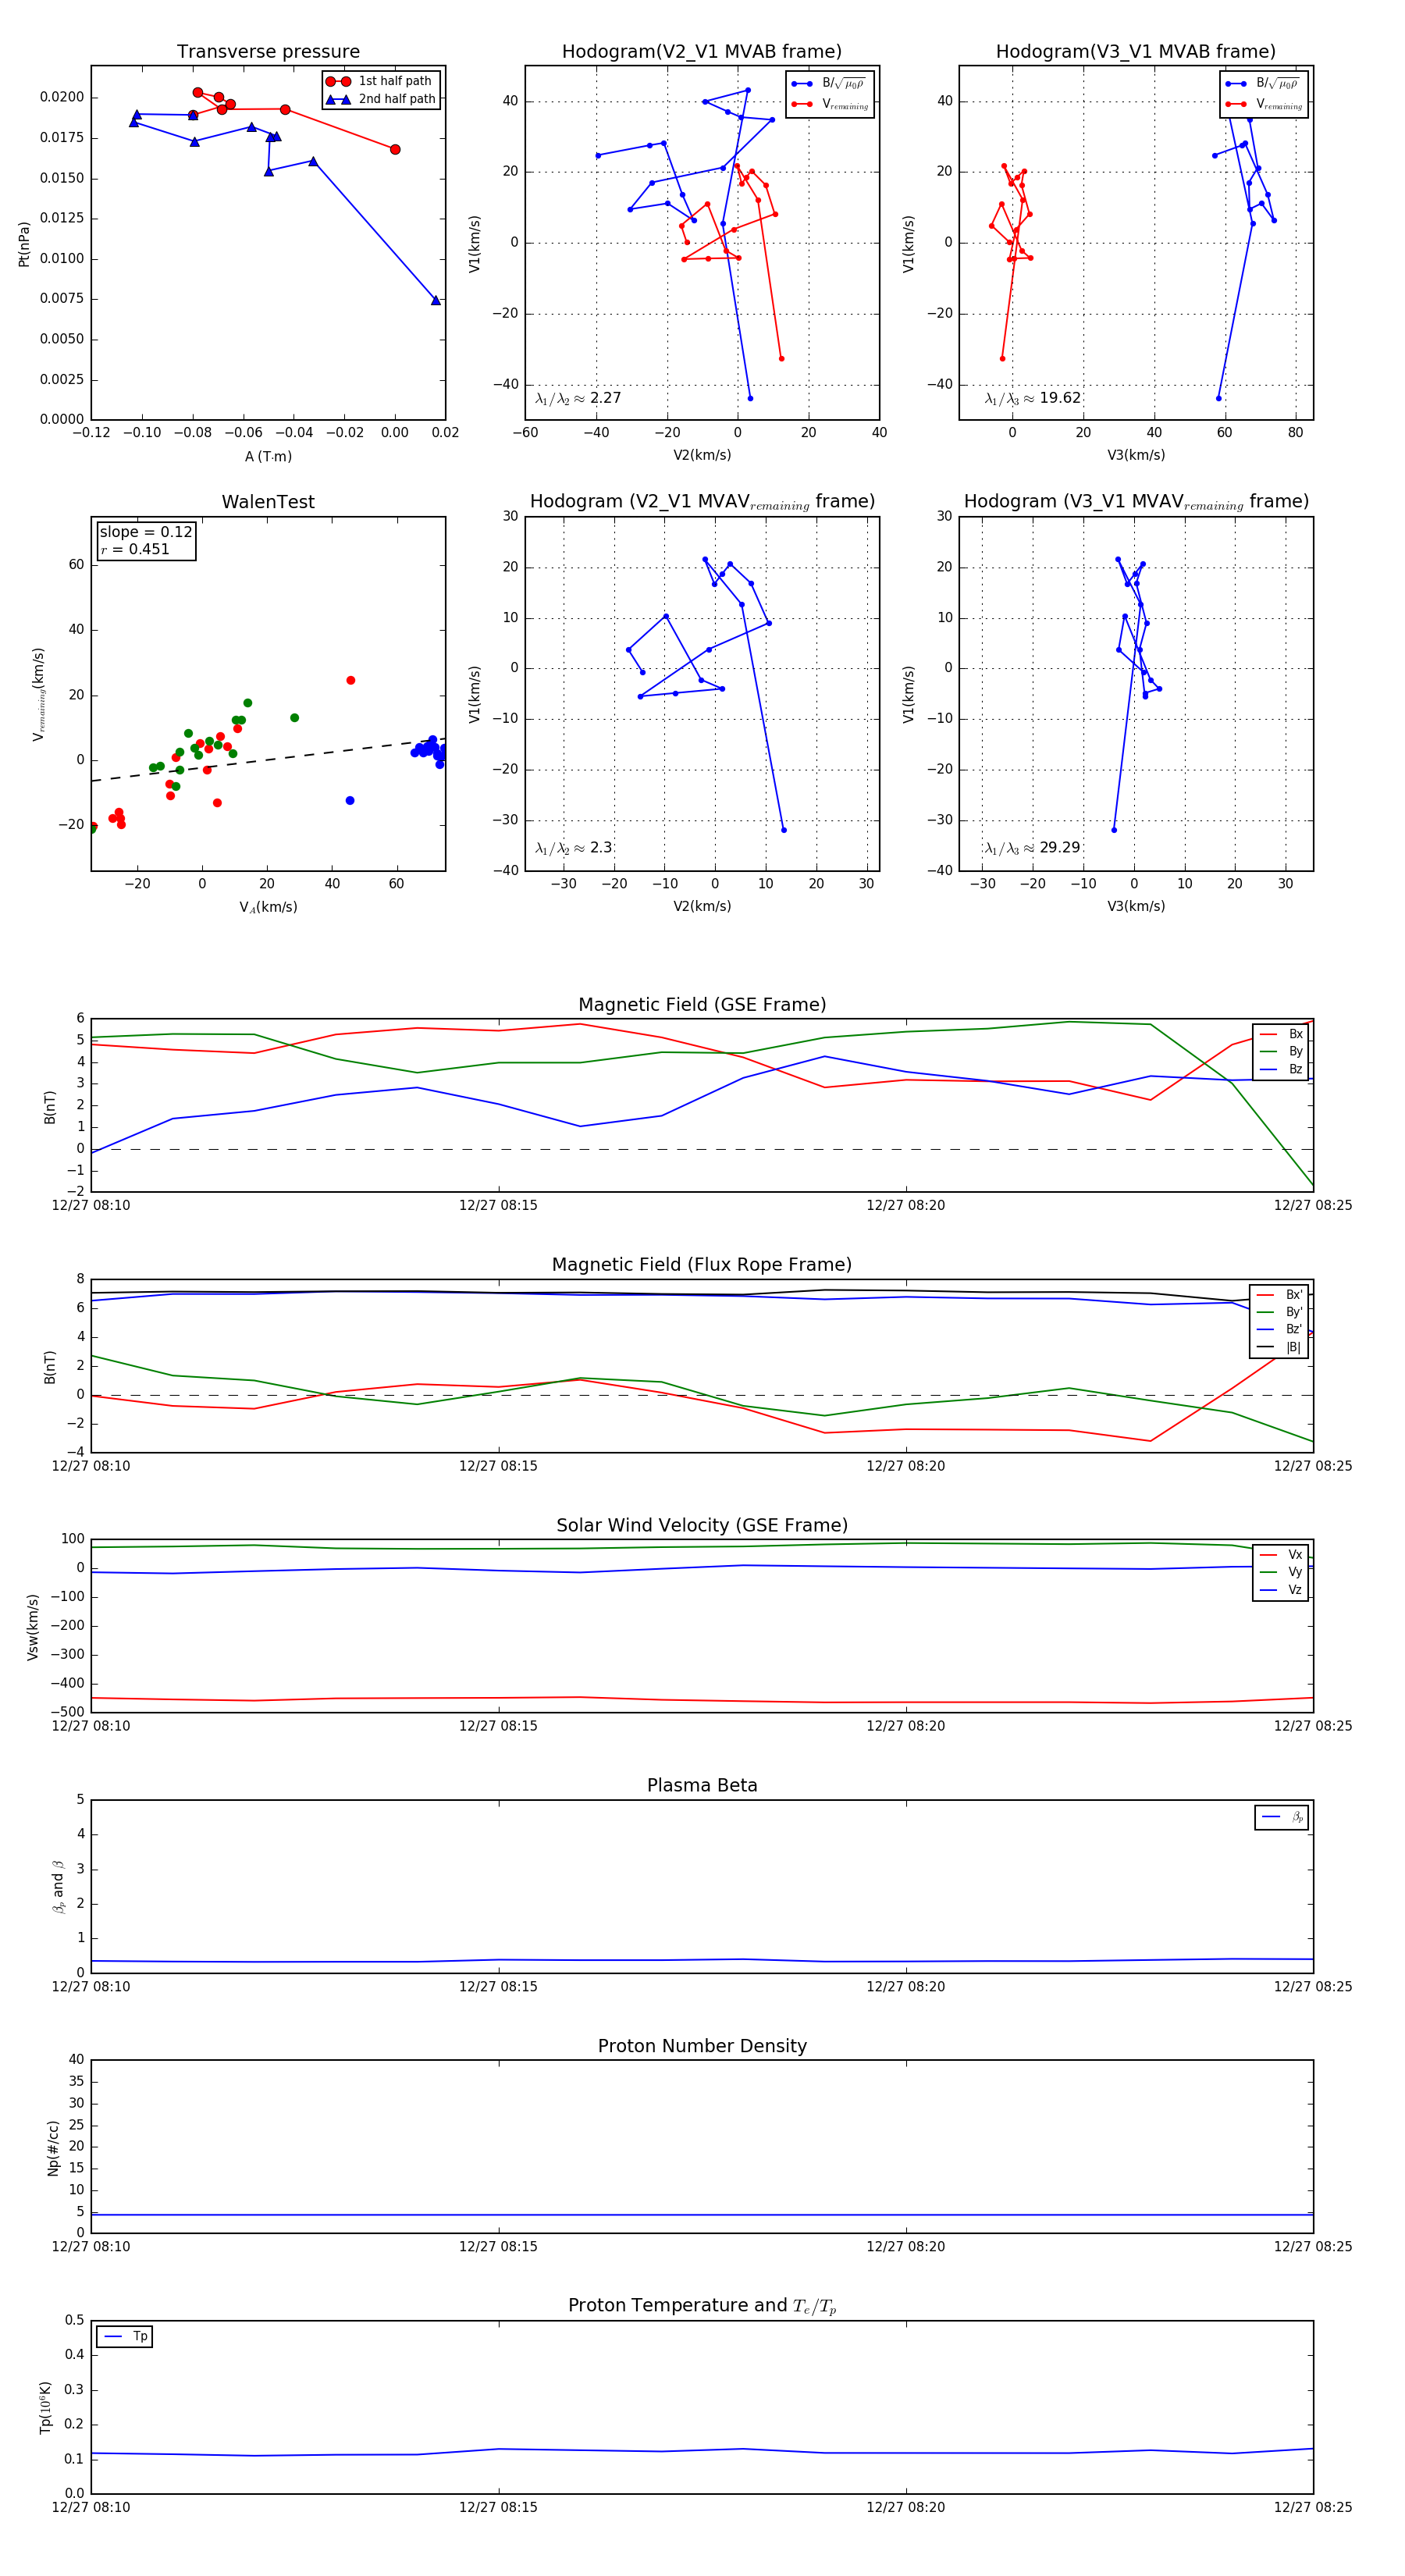This screenshot has width=1405, height=2576.
Task: Click the blue Bz legend line in GSE panel
Action: coord(1268,1069)
